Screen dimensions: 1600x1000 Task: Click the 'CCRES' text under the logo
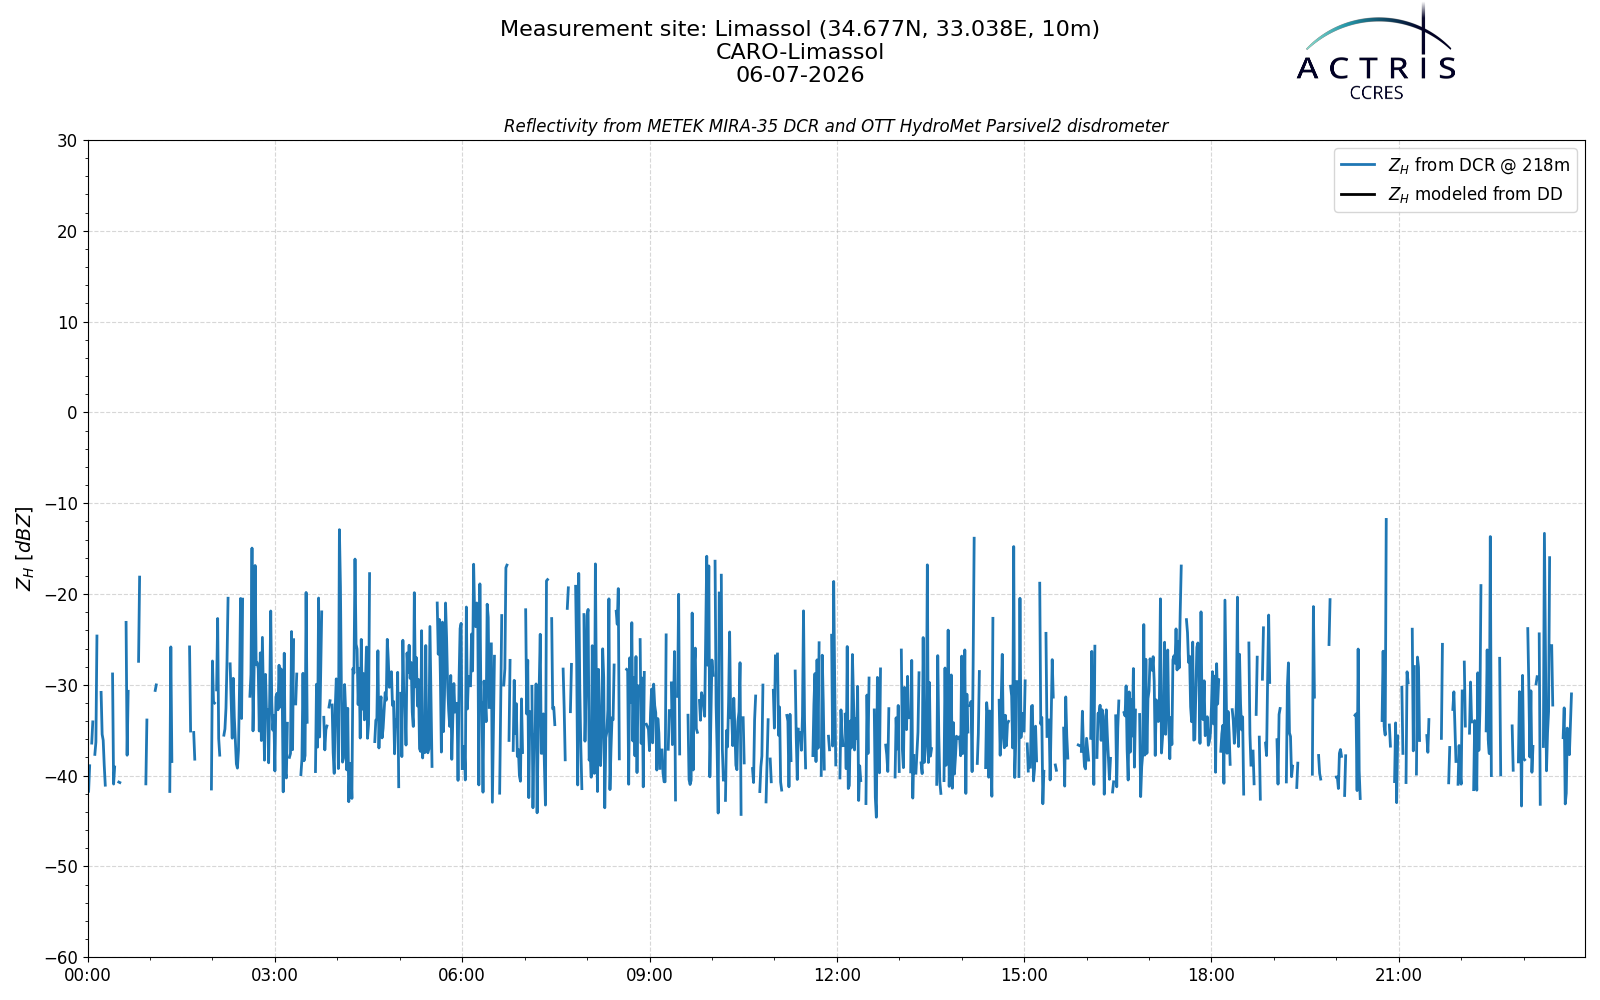click(x=1376, y=93)
